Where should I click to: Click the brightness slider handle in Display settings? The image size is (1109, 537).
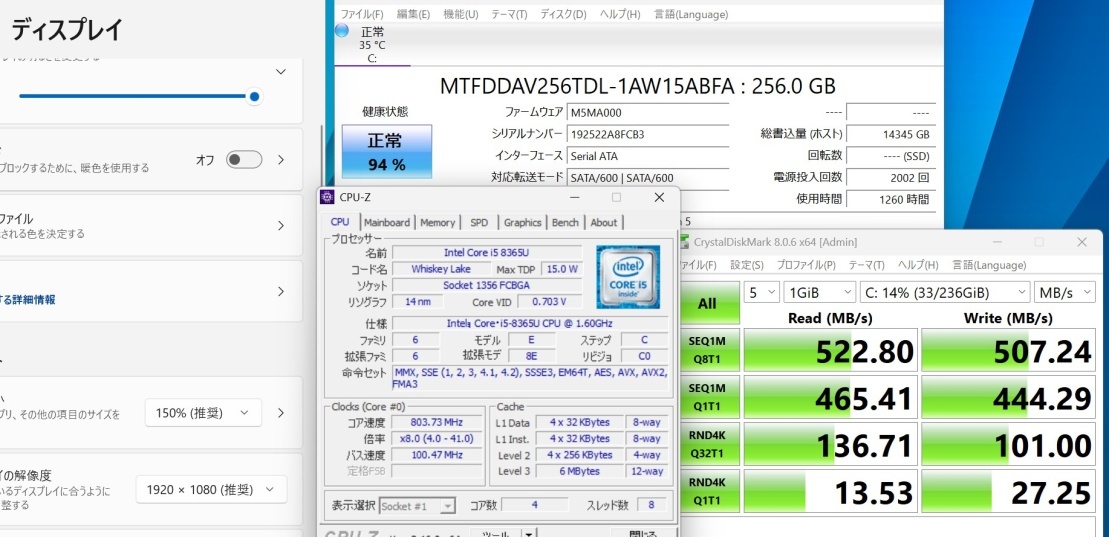tap(254, 96)
